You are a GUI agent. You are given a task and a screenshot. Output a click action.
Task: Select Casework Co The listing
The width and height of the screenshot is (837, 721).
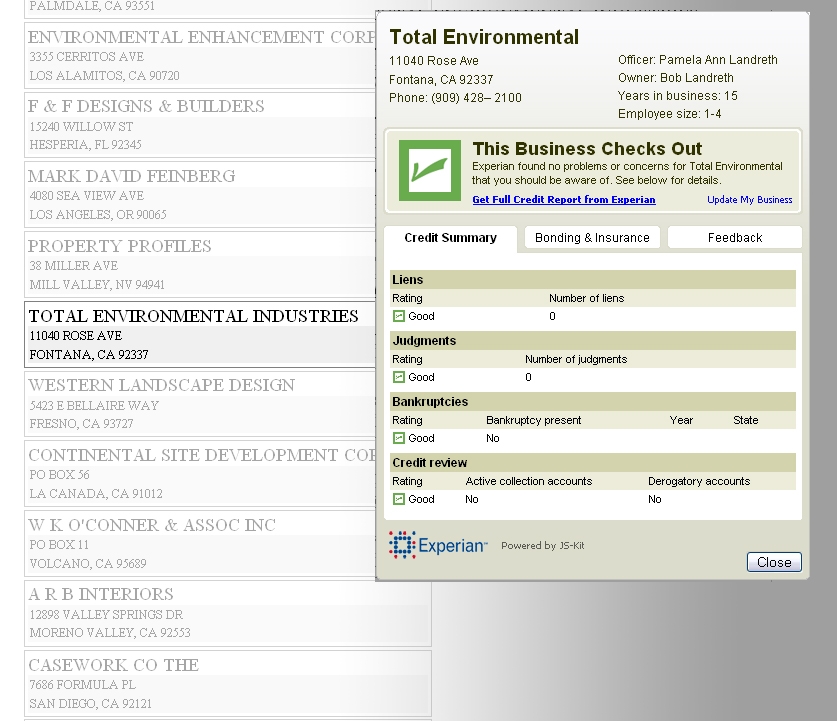228,683
